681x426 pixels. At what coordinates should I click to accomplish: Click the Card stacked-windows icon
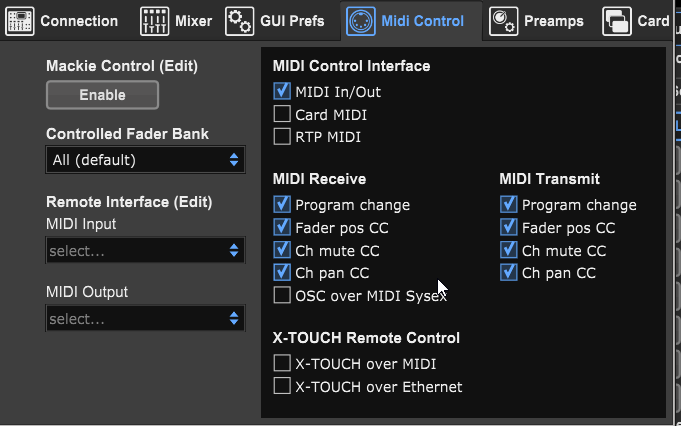[x=617, y=21]
